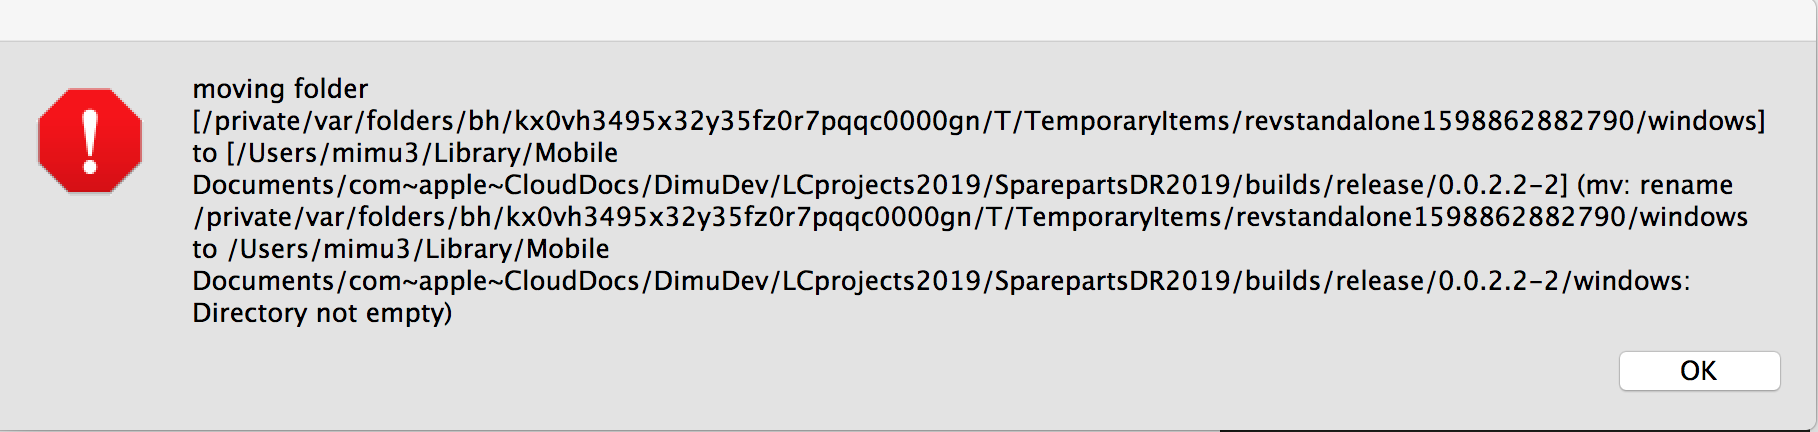Click the red error stop-sign icon
1818x432 pixels.
click(90, 140)
